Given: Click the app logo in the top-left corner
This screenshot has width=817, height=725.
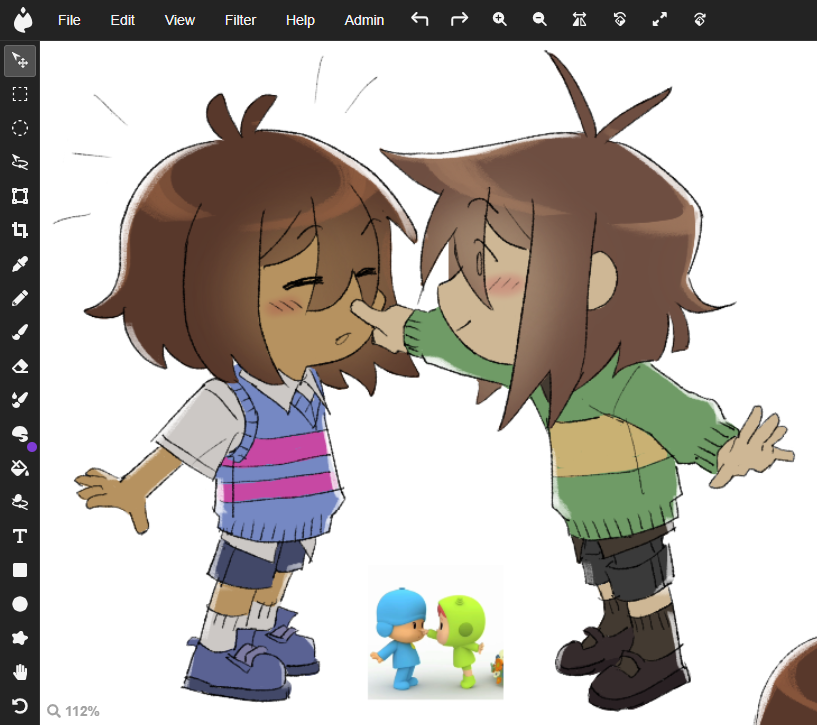Looking at the screenshot, I should [x=22, y=20].
